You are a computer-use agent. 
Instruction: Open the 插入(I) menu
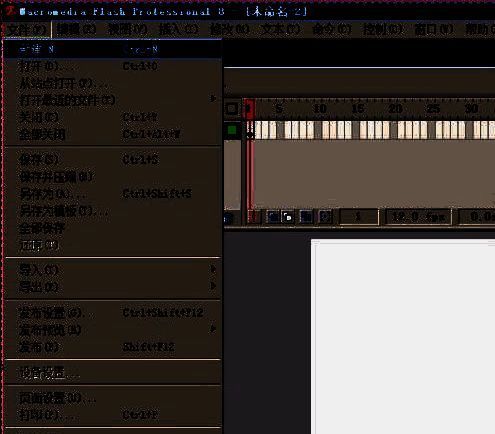click(x=178, y=30)
